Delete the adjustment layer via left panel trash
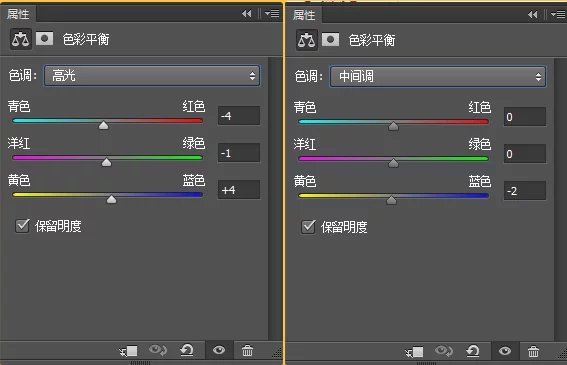The image size is (567, 365). point(247,350)
